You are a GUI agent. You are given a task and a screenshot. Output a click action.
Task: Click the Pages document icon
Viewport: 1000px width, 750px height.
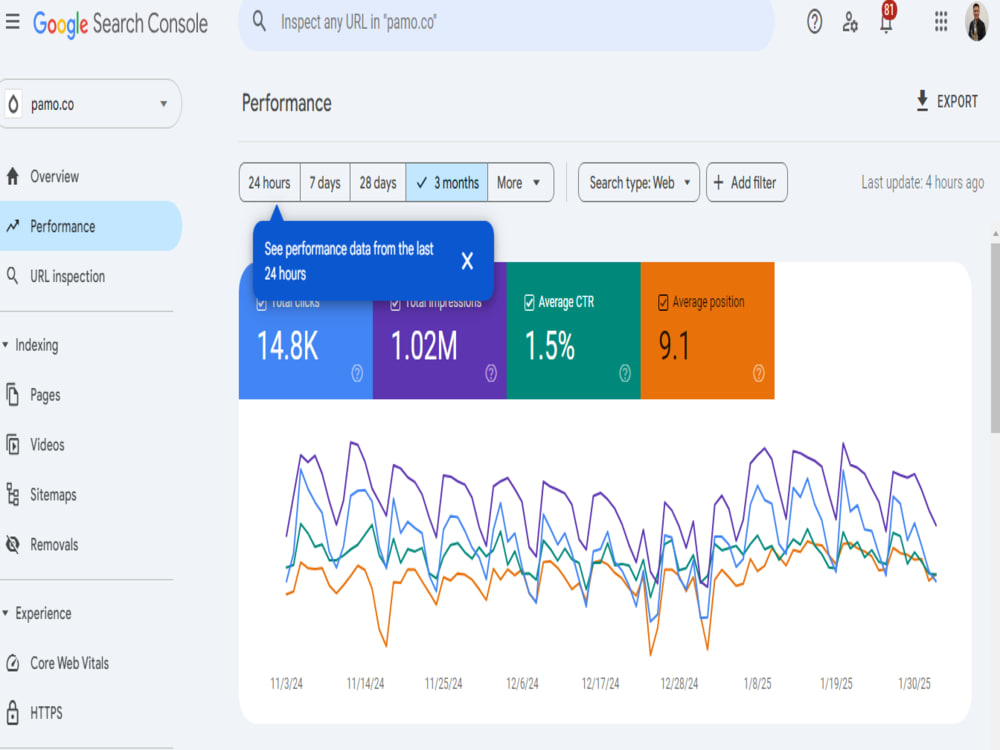13,395
